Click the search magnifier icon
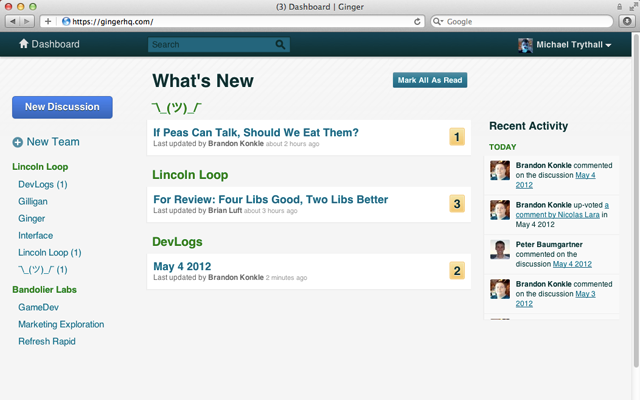Image resolution: width=640 pixels, height=400 pixels. pyautogui.click(x=280, y=44)
